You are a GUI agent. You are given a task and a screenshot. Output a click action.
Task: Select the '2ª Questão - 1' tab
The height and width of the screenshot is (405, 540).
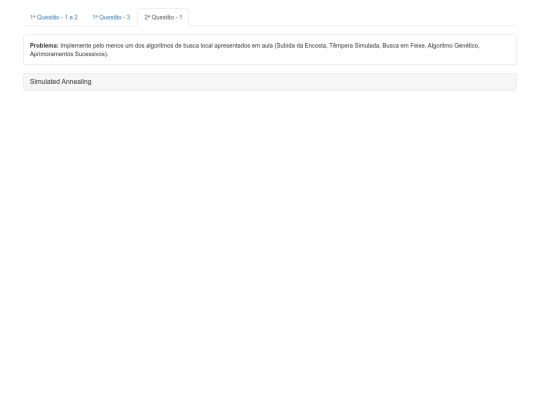(163, 17)
